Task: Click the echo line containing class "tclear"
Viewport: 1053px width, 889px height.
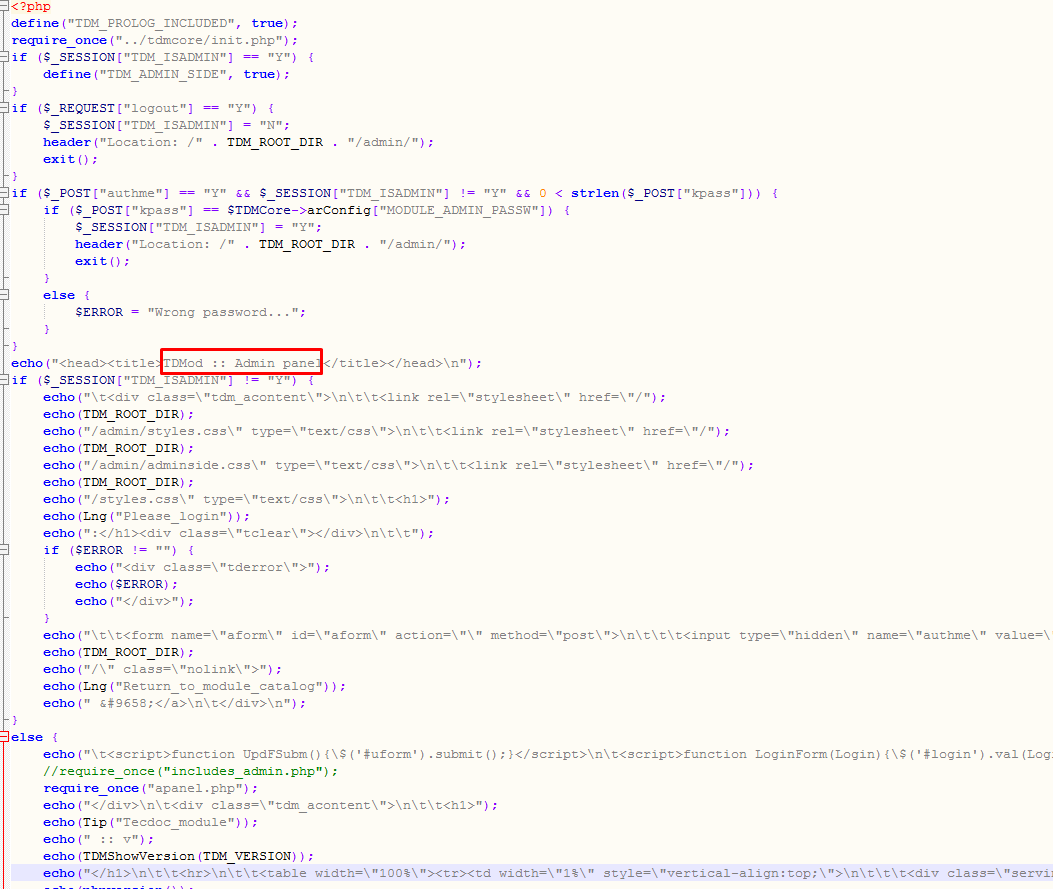Action: (x=238, y=533)
